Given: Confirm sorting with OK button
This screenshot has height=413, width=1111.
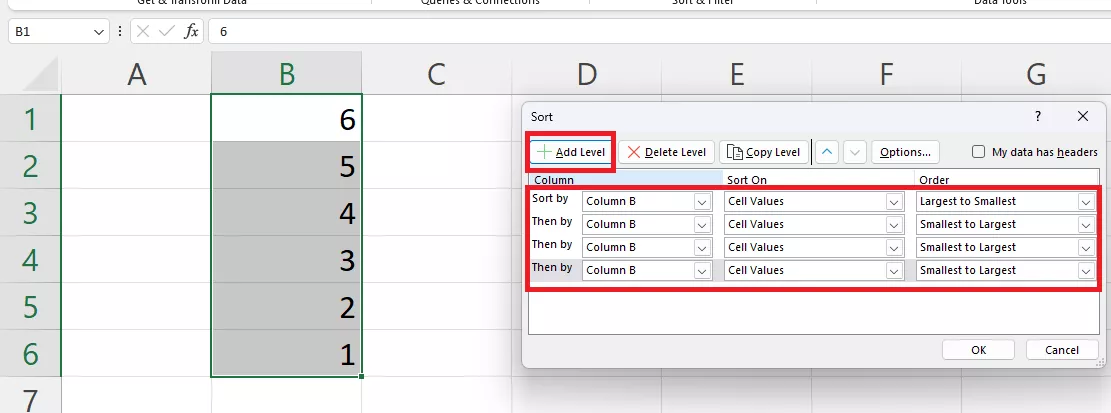Looking at the screenshot, I should [979, 350].
